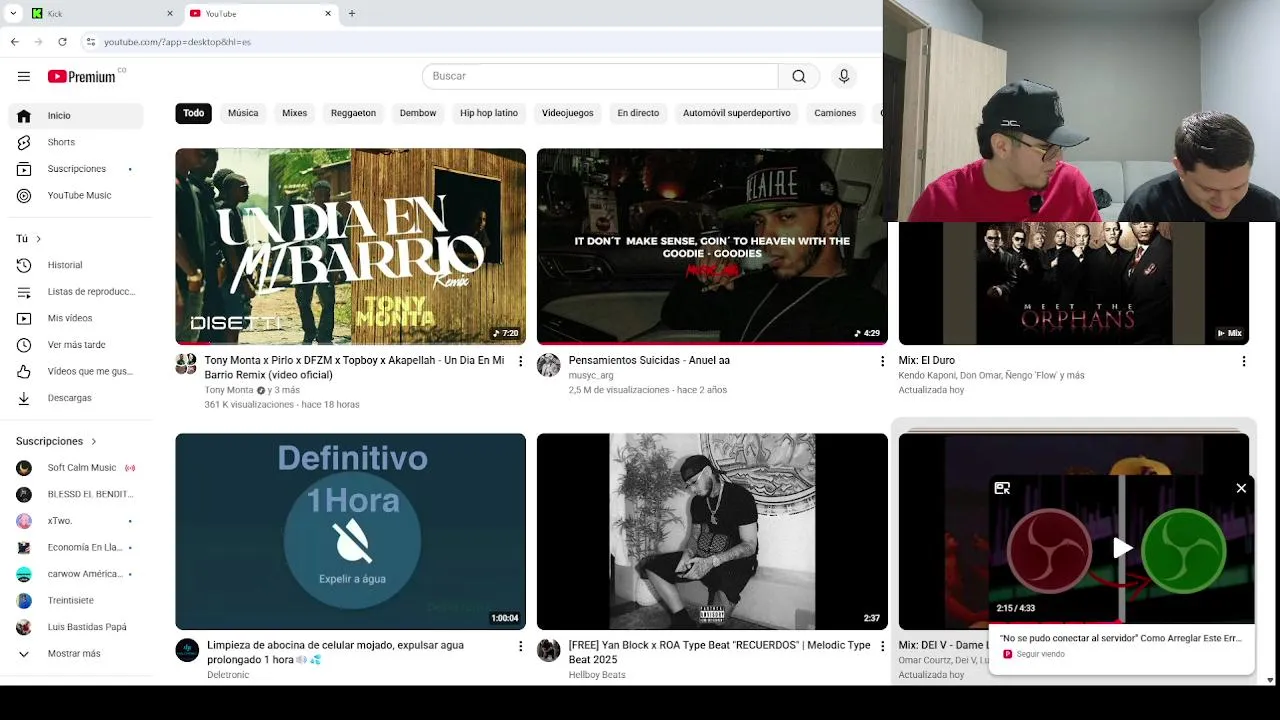Open Yan Block type beat thumbnail
The width and height of the screenshot is (1280, 720).
pos(712,531)
